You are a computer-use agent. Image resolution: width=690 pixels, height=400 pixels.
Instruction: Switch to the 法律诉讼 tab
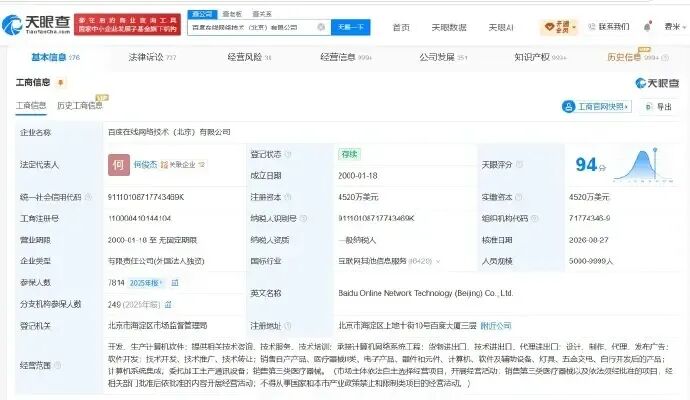tap(152, 57)
